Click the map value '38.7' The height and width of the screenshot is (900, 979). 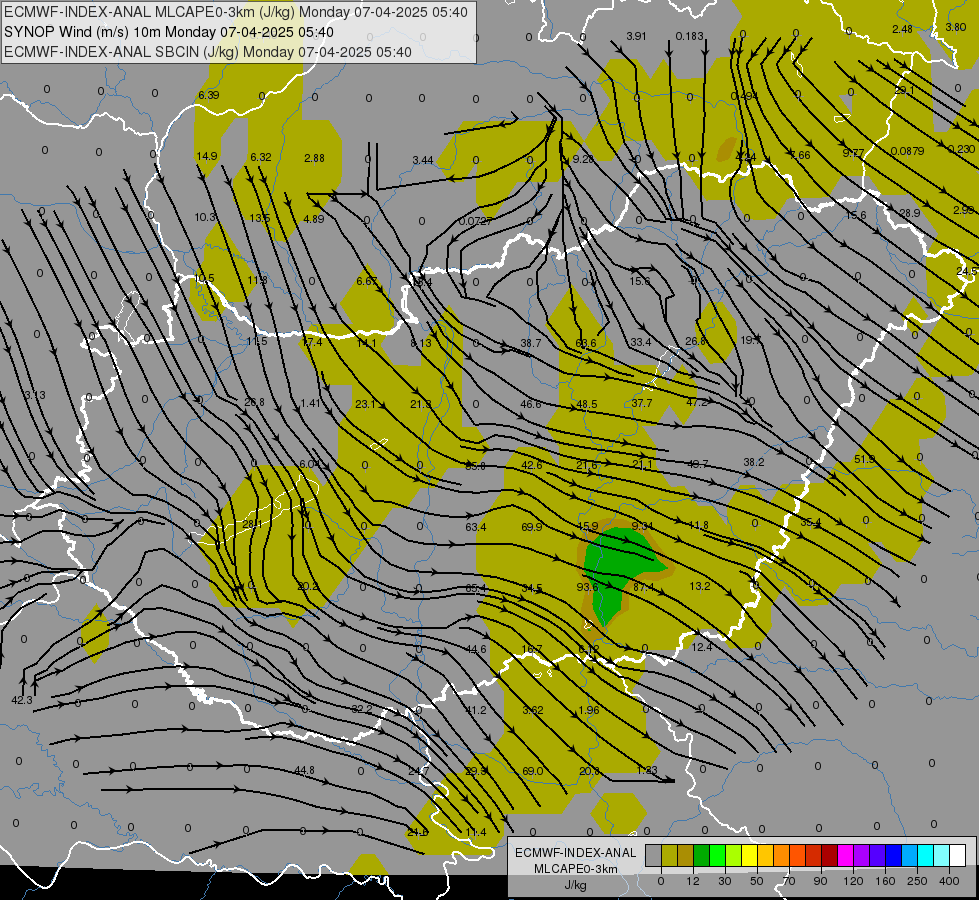531,343
